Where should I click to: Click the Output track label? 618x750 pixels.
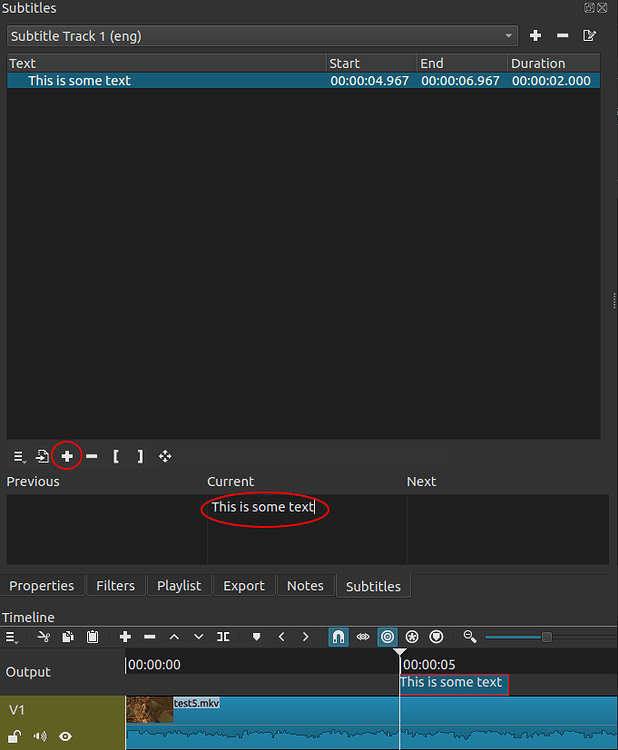28,672
